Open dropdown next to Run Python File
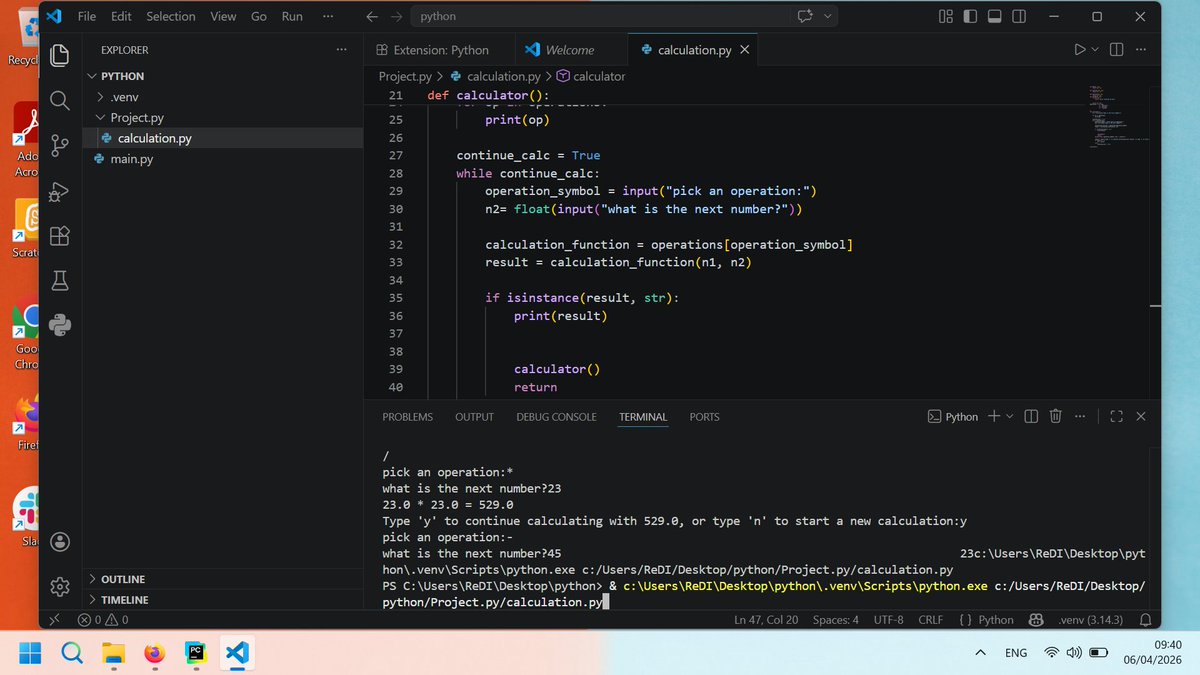The image size is (1200, 675). (1094, 50)
